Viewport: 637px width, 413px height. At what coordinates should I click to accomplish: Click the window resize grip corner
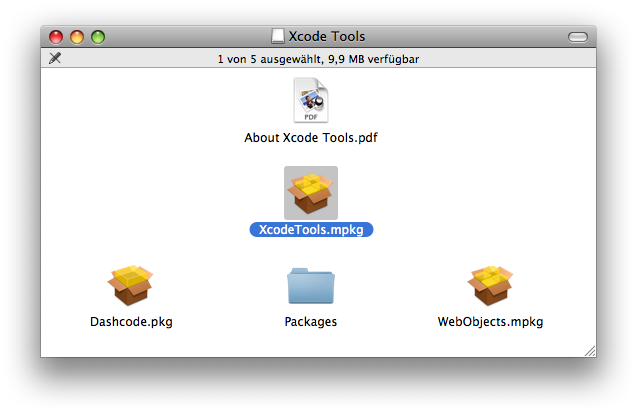[590, 351]
